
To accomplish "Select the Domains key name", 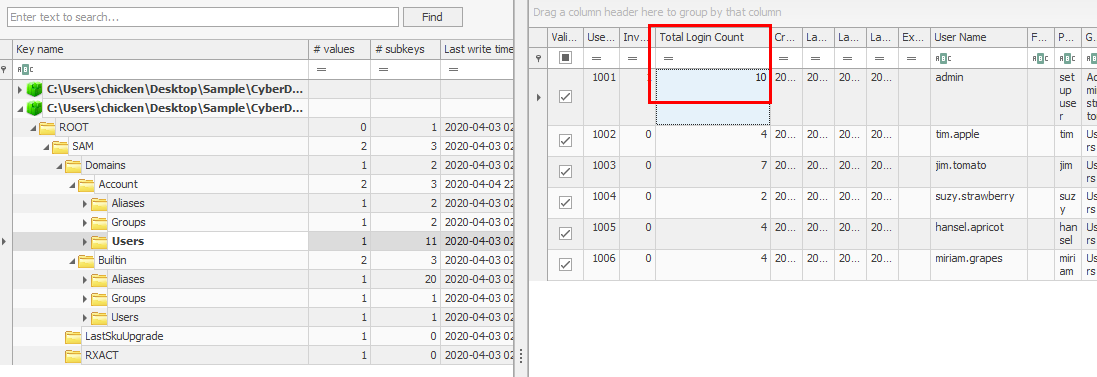I will [105, 166].
